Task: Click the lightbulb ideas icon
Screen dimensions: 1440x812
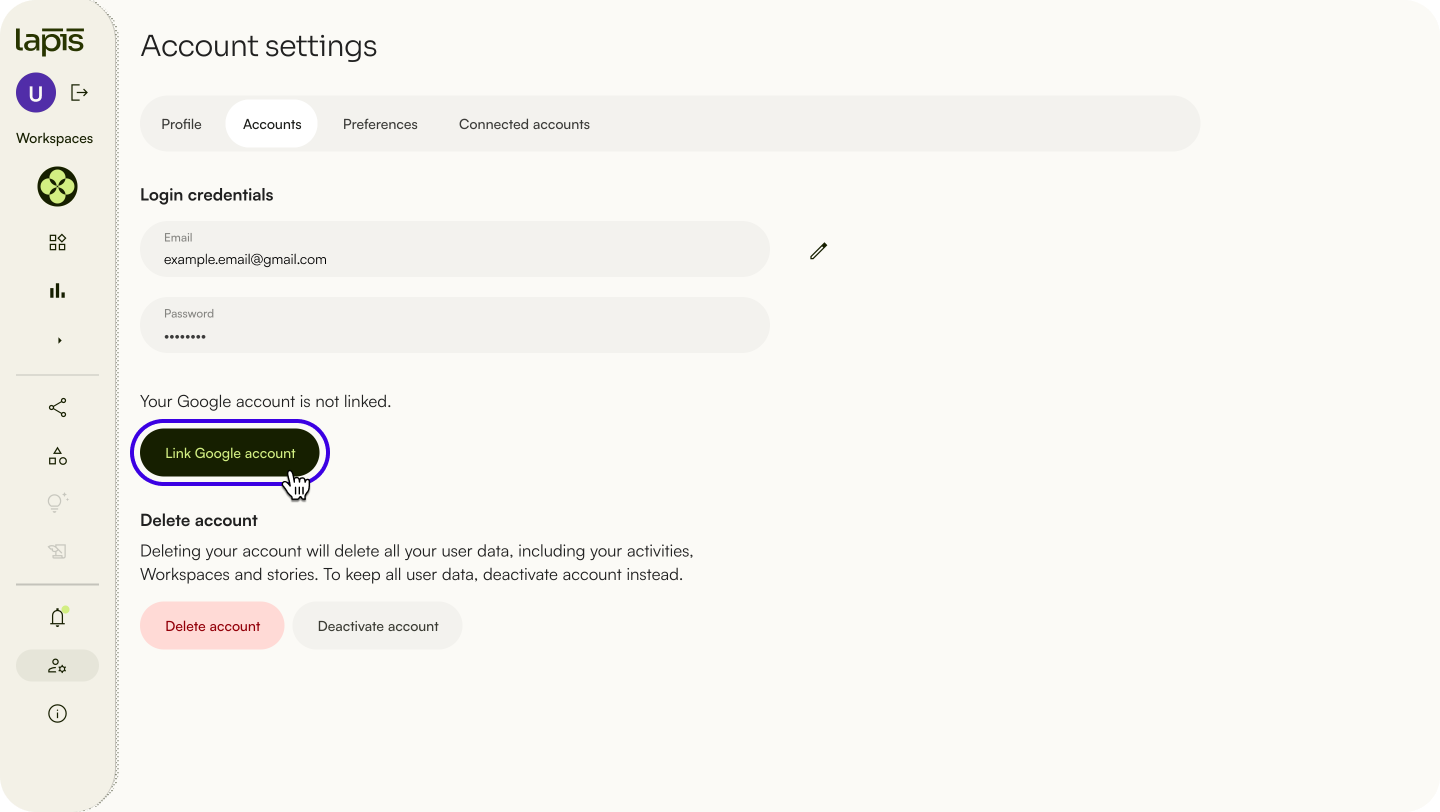Action: (57, 503)
